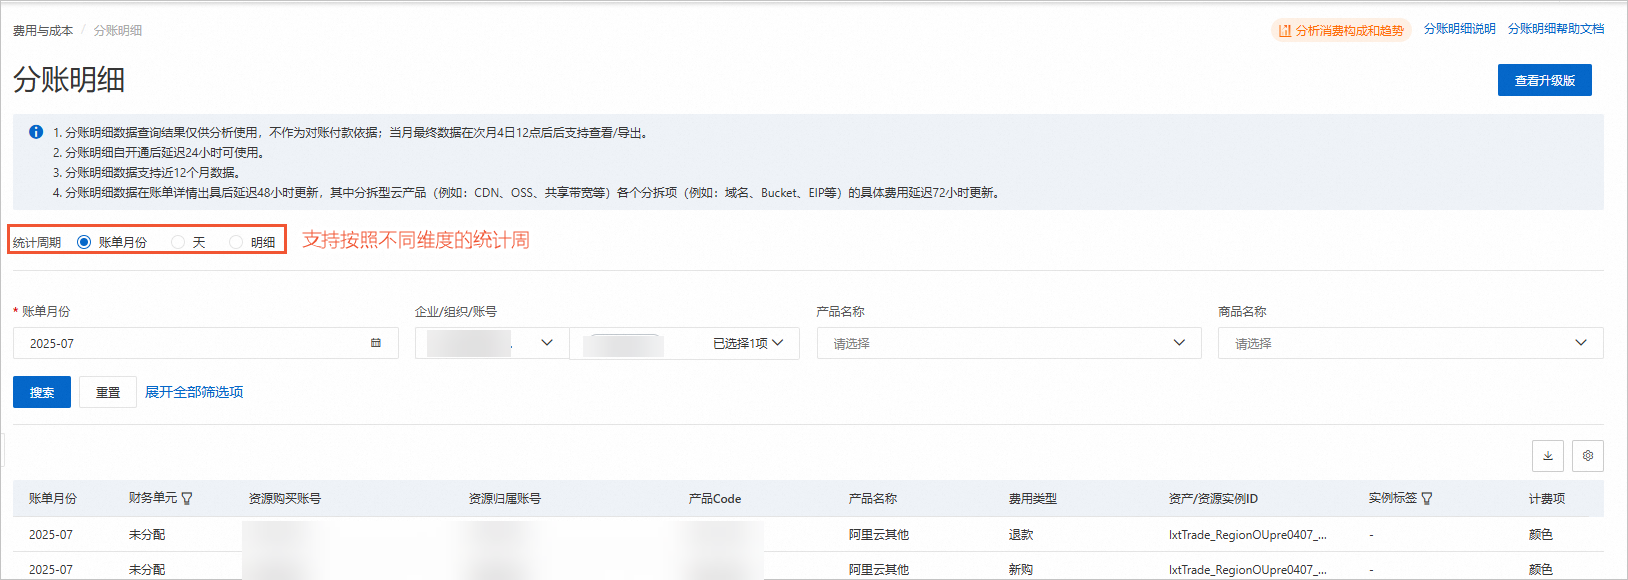
Task: Select the 账单月份 radio button
Action: (84, 242)
